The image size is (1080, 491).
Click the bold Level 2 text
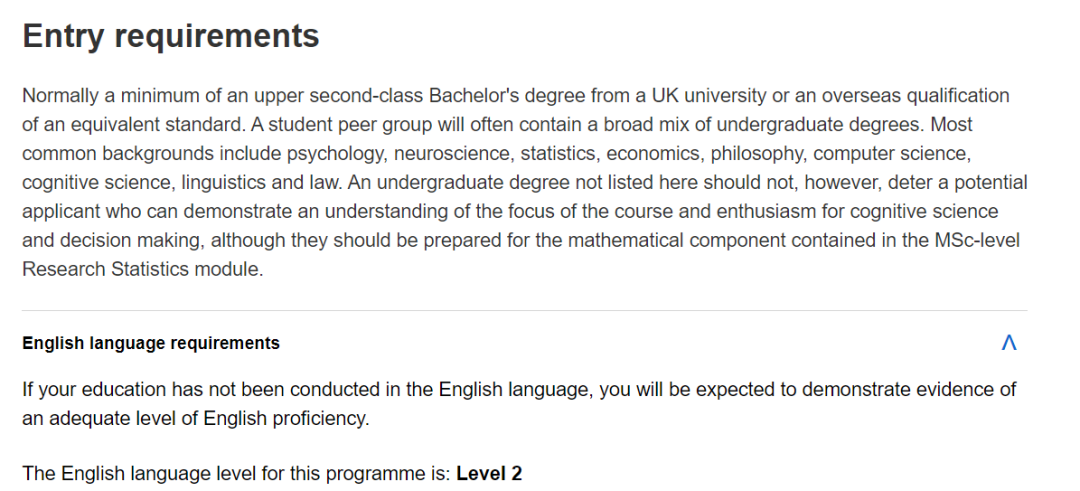point(489,474)
